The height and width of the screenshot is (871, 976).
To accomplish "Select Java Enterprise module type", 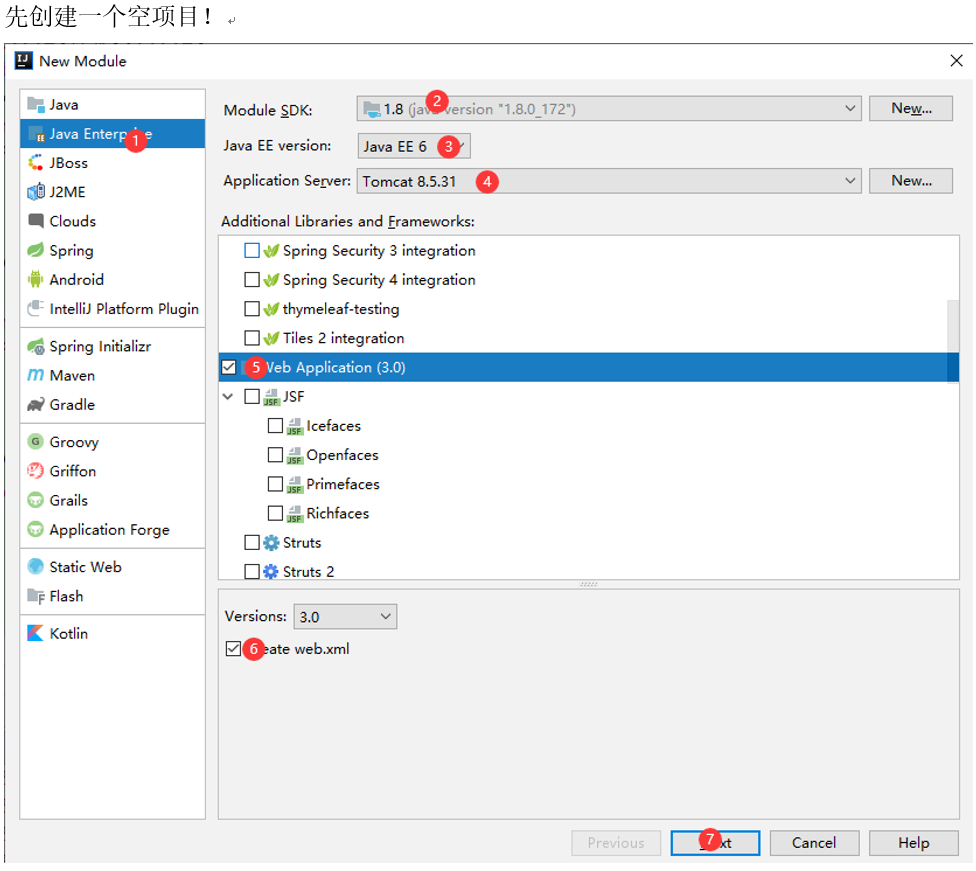I will [112, 134].
